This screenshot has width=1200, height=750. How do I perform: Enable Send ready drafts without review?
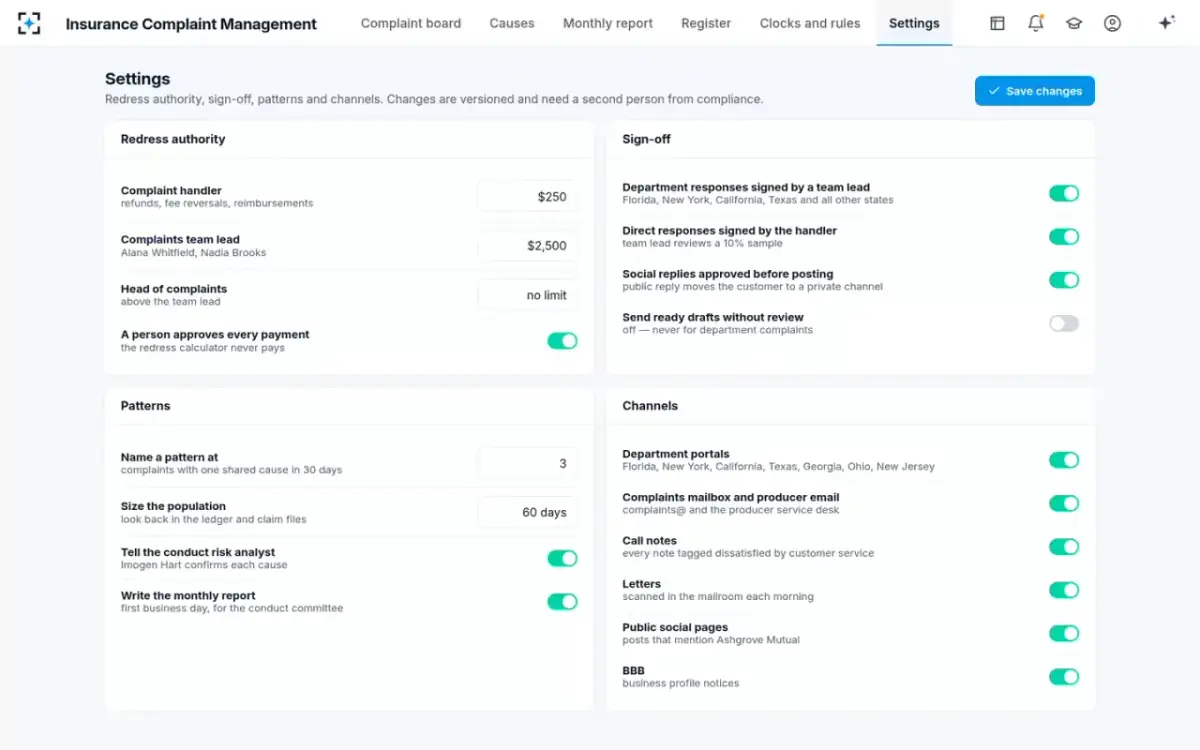point(1064,323)
